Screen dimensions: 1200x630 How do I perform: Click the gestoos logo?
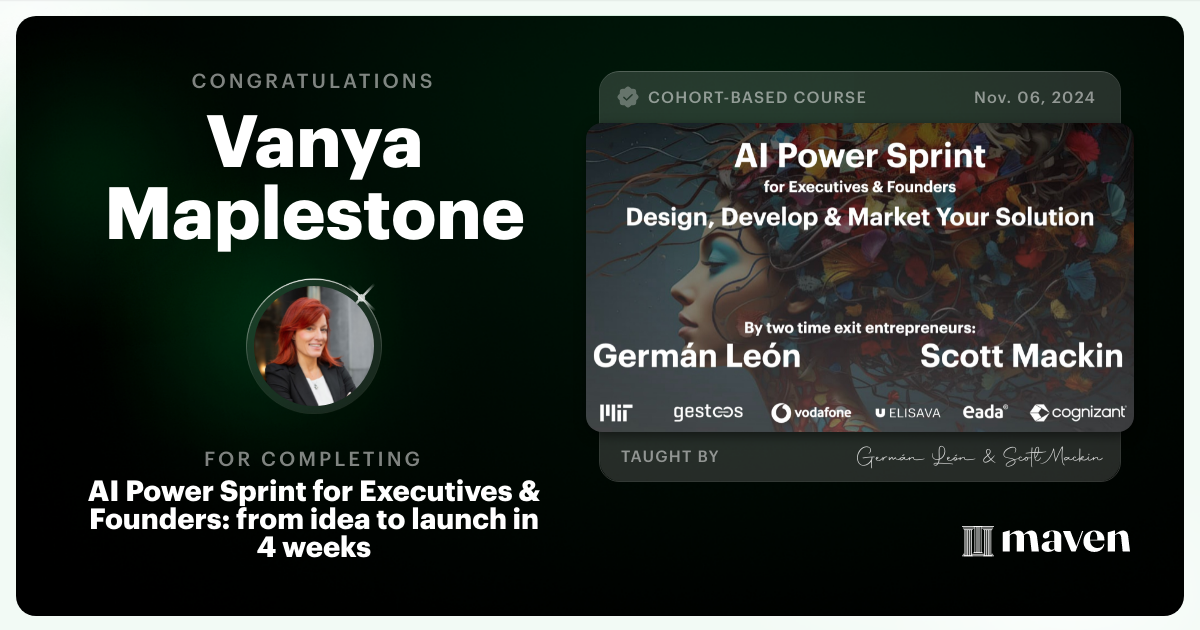pyautogui.click(x=708, y=412)
